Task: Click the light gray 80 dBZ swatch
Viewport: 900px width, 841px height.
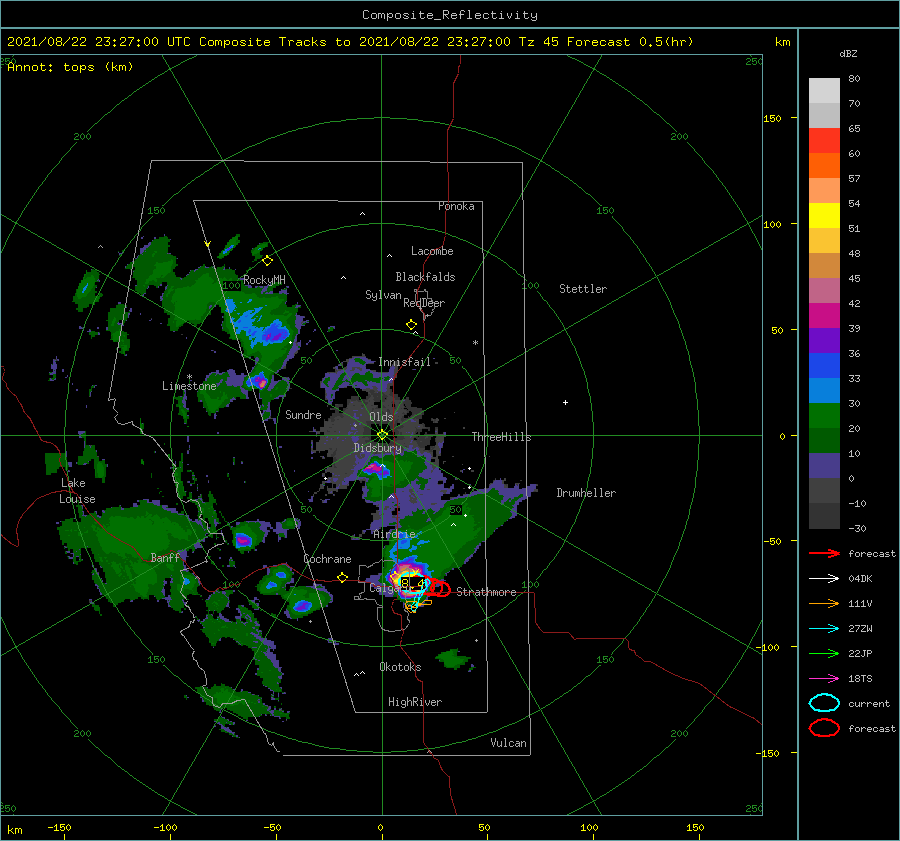Action: [824, 91]
